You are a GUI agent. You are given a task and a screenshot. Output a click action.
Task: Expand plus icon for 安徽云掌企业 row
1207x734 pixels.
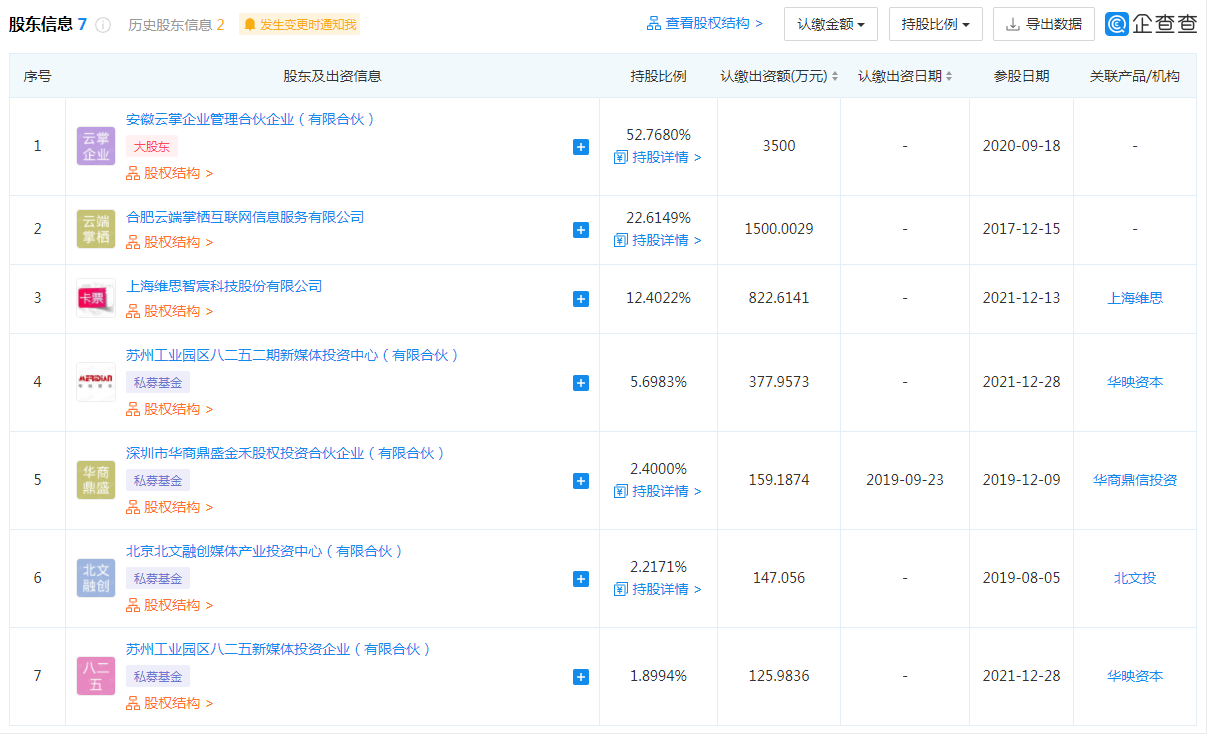click(581, 147)
